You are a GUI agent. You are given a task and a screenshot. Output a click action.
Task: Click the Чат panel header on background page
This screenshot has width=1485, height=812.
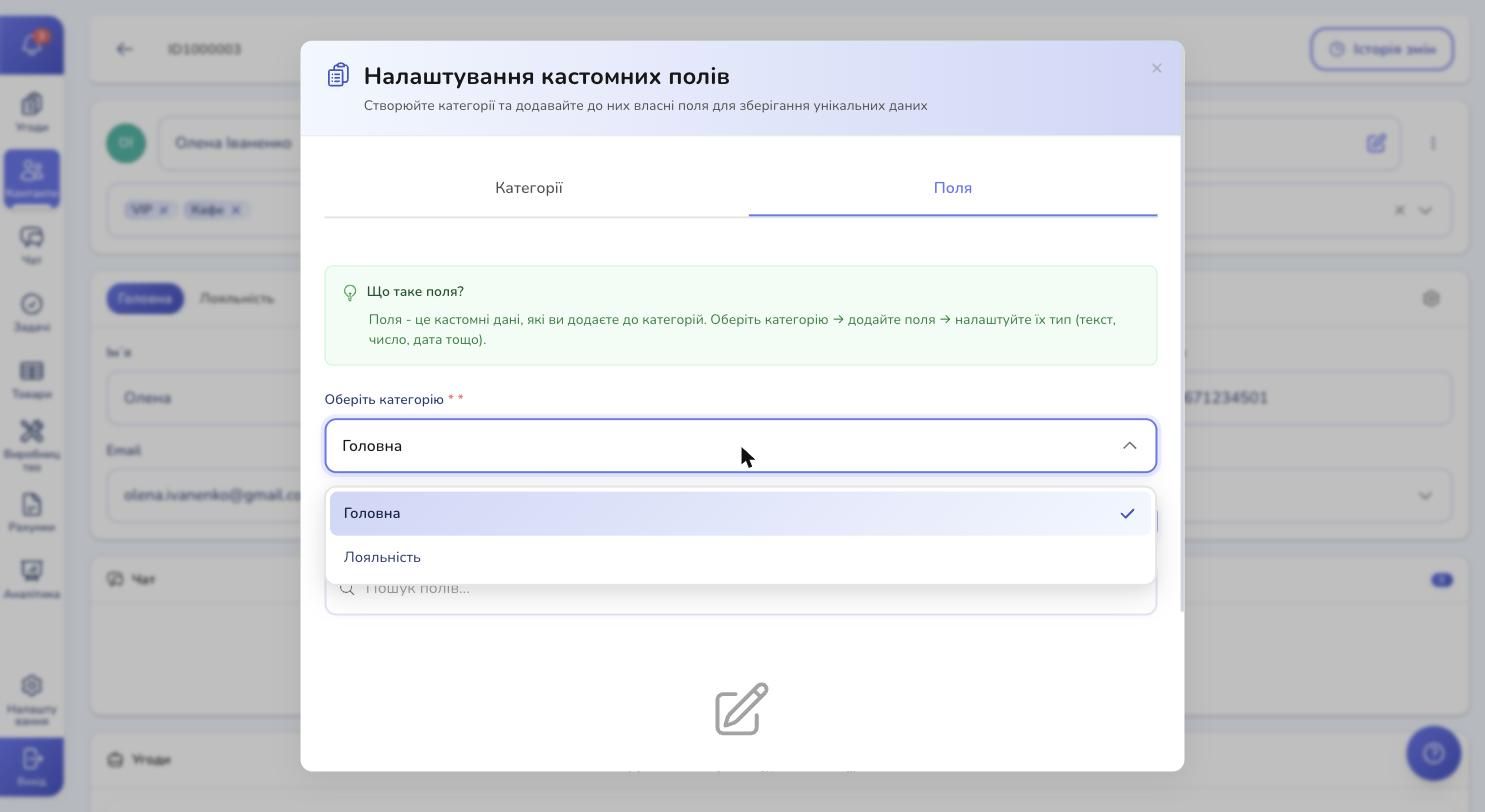(x=132, y=579)
